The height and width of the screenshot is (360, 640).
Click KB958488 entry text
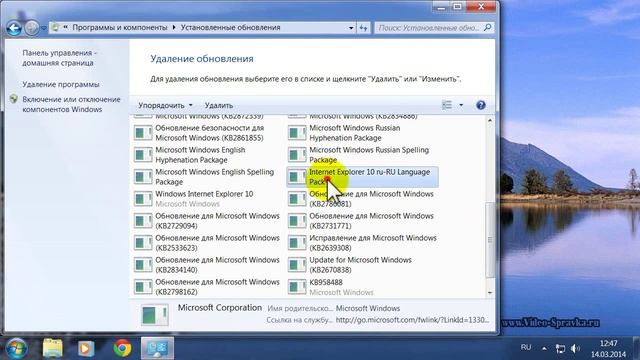click(x=326, y=282)
